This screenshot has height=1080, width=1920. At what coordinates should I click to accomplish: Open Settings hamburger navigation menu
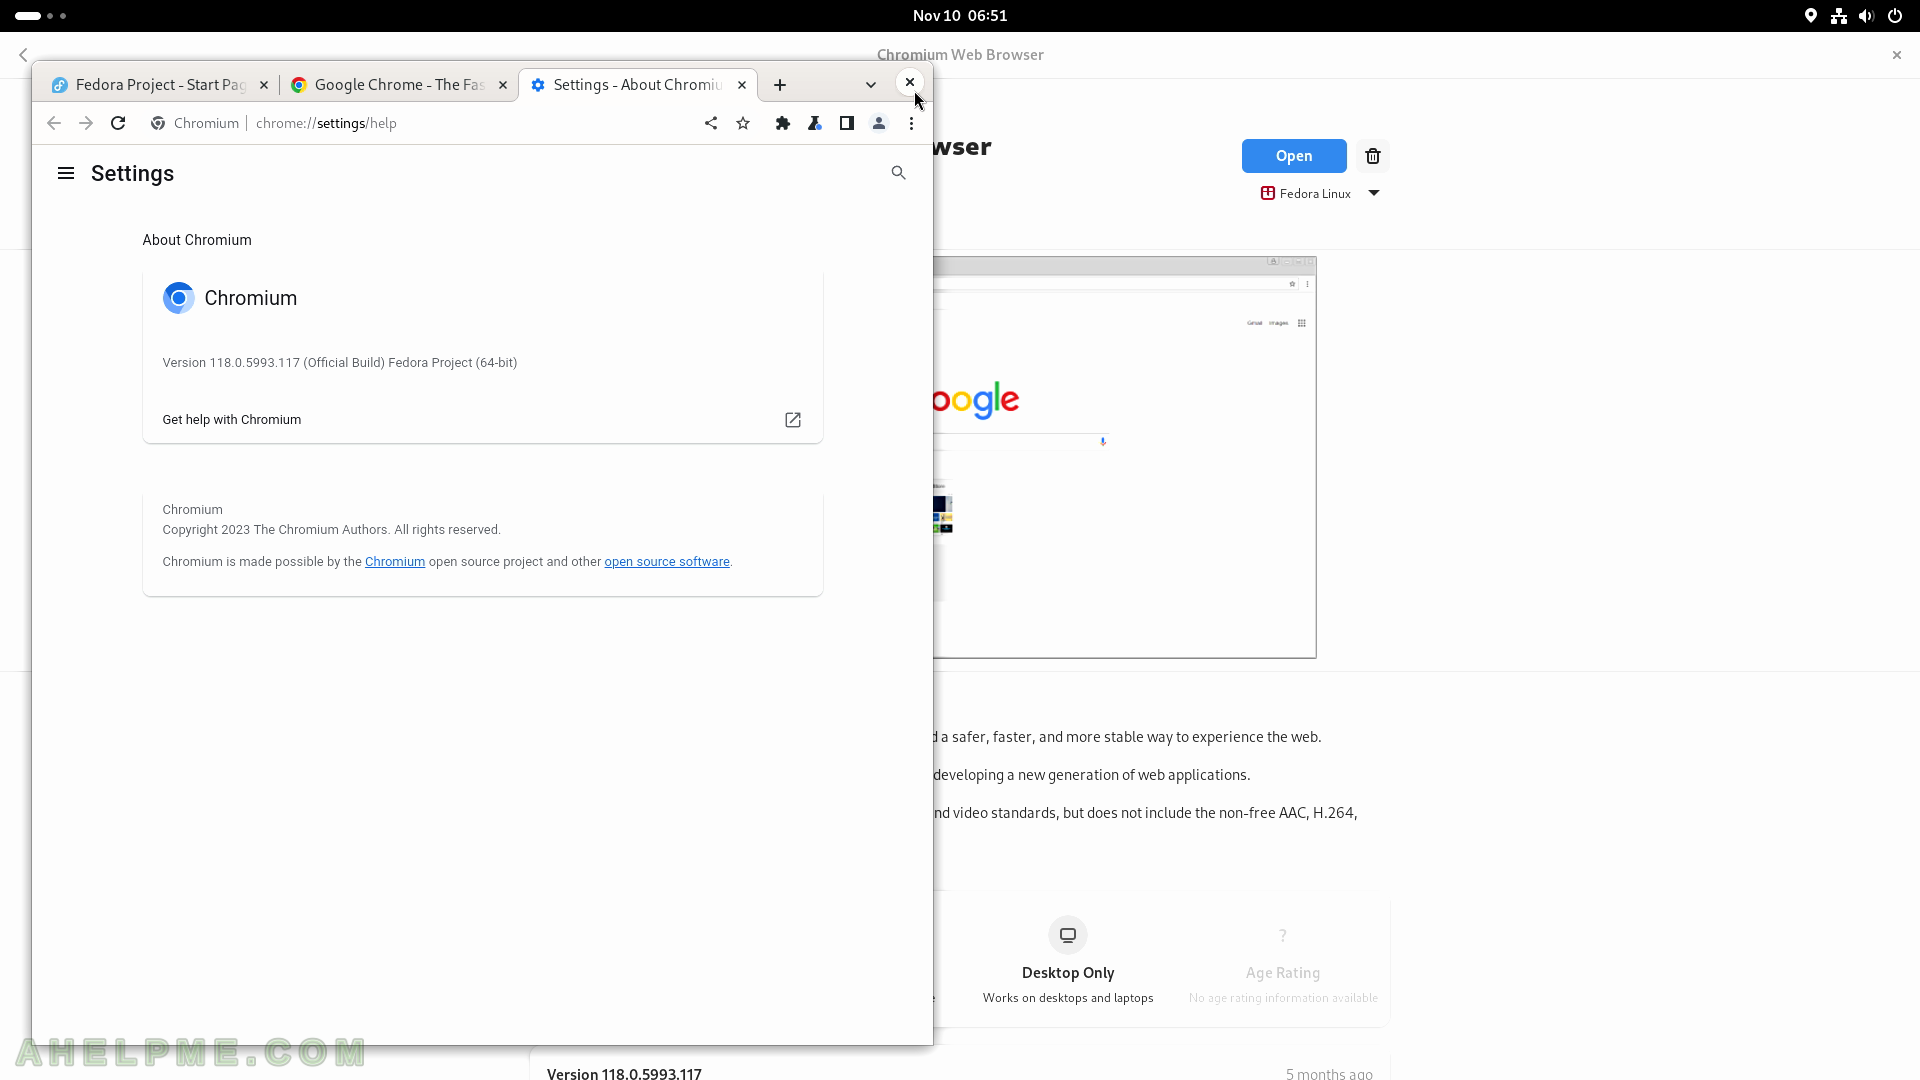(66, 173)
